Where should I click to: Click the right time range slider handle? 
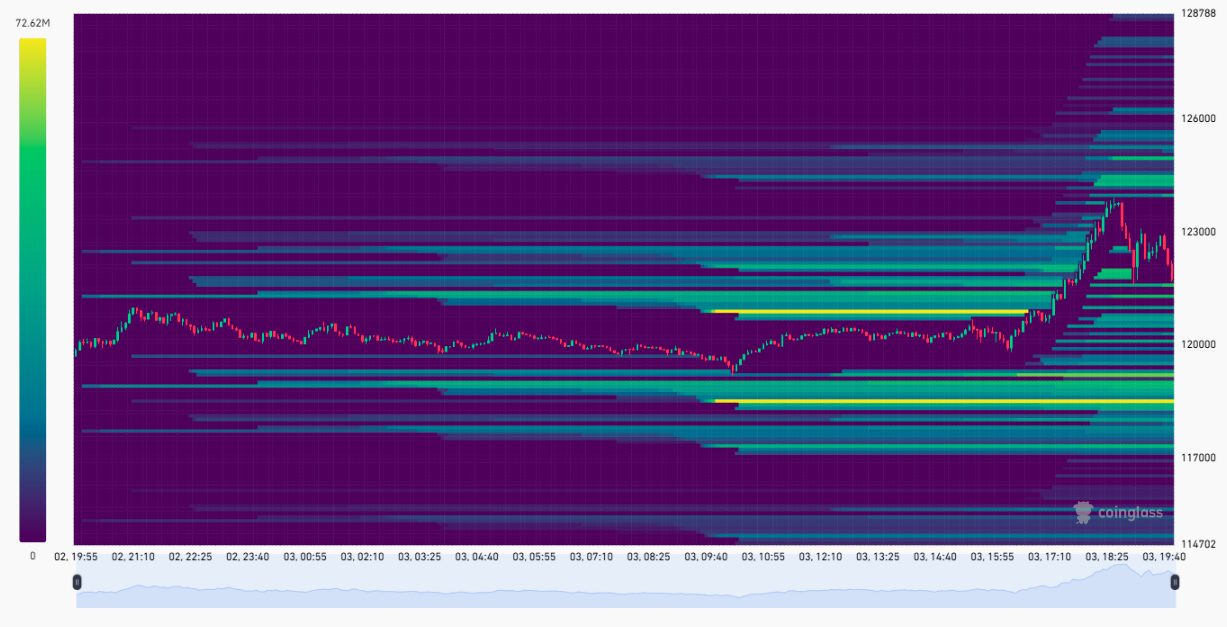tap(1175, 582)
